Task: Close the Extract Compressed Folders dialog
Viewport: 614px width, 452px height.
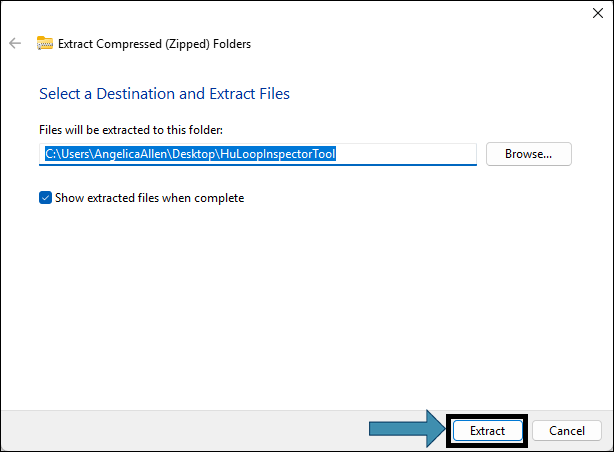Action: (x=598, y=13)
